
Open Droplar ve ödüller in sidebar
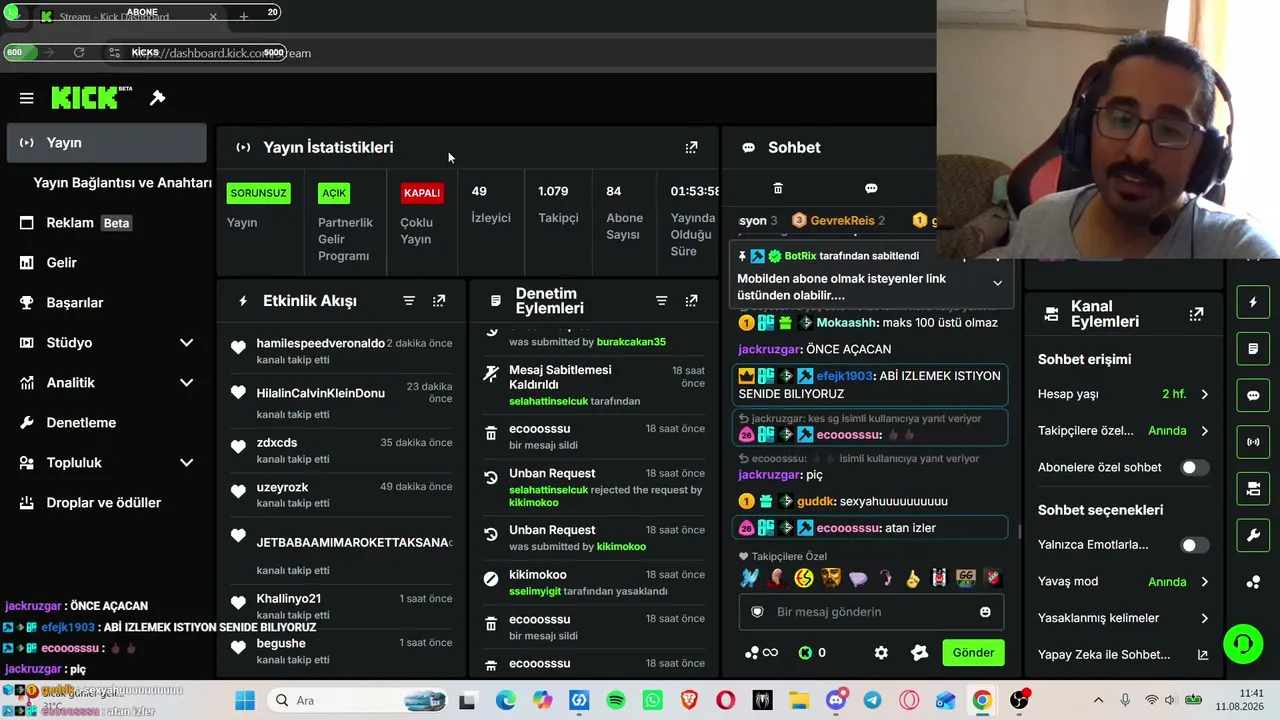point(107,503)
